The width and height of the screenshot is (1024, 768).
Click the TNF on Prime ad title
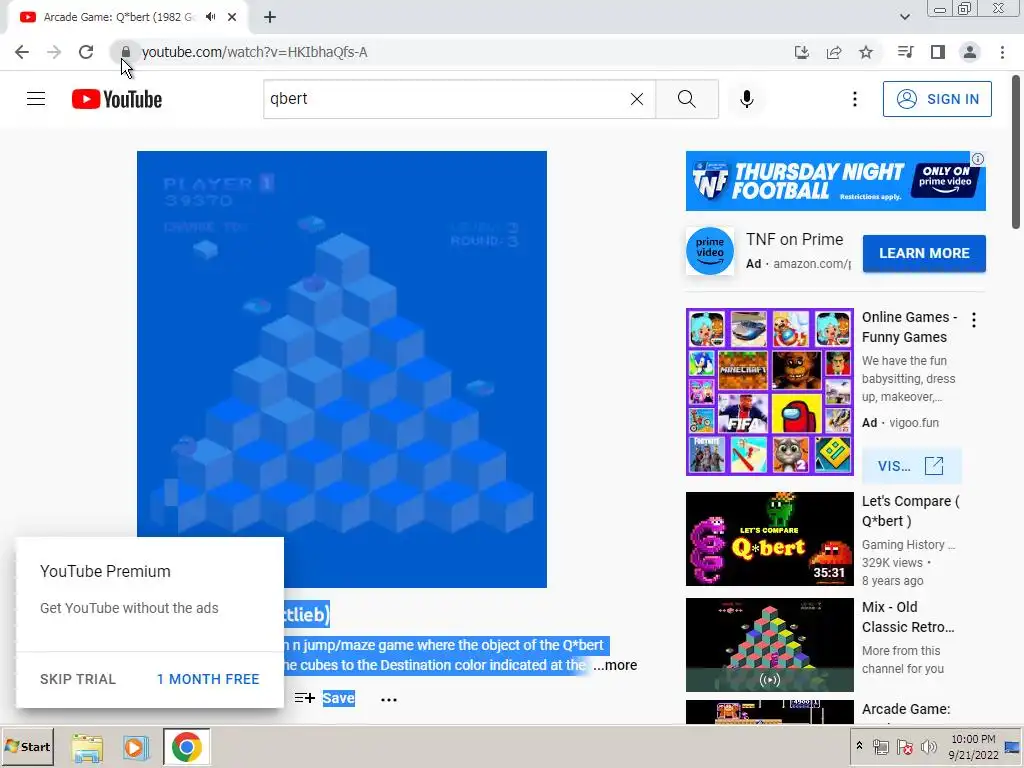[x=794, y=240]
